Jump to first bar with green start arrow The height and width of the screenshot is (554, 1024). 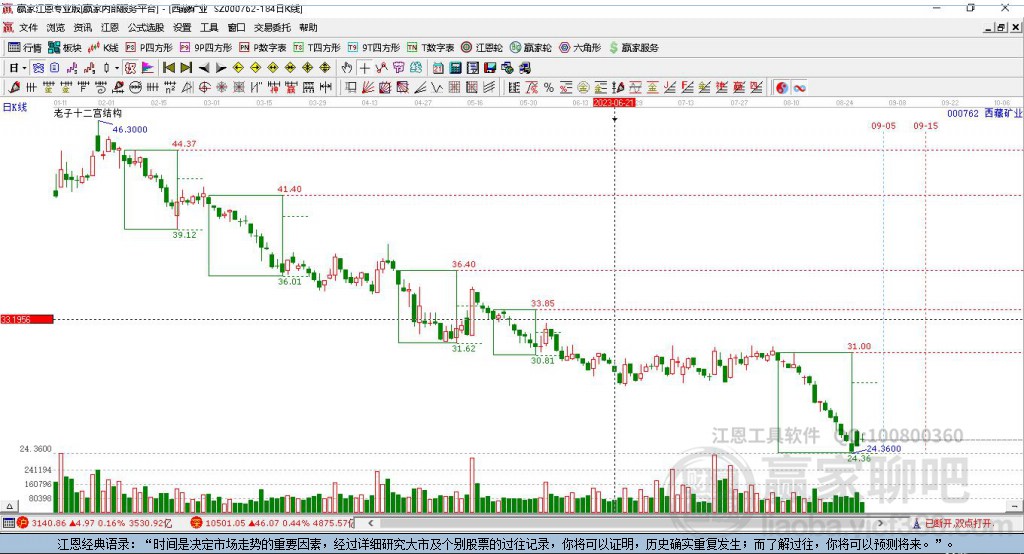(168, 68)
